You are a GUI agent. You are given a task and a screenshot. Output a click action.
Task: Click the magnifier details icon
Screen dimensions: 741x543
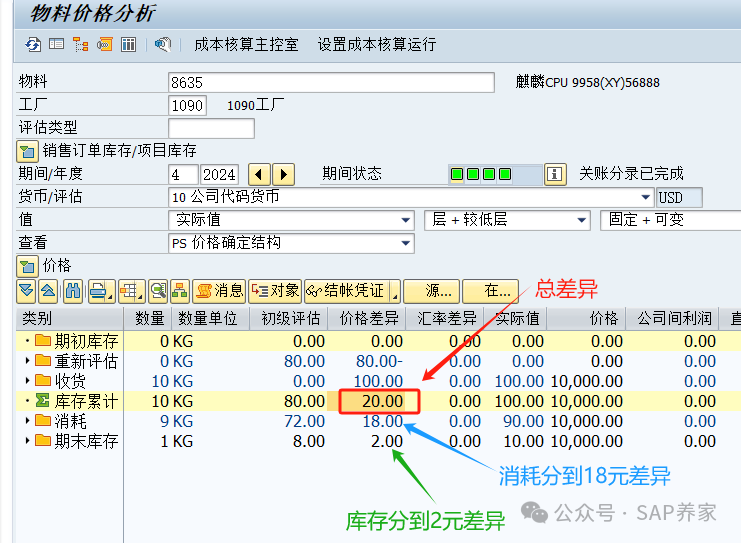point(158,291)
